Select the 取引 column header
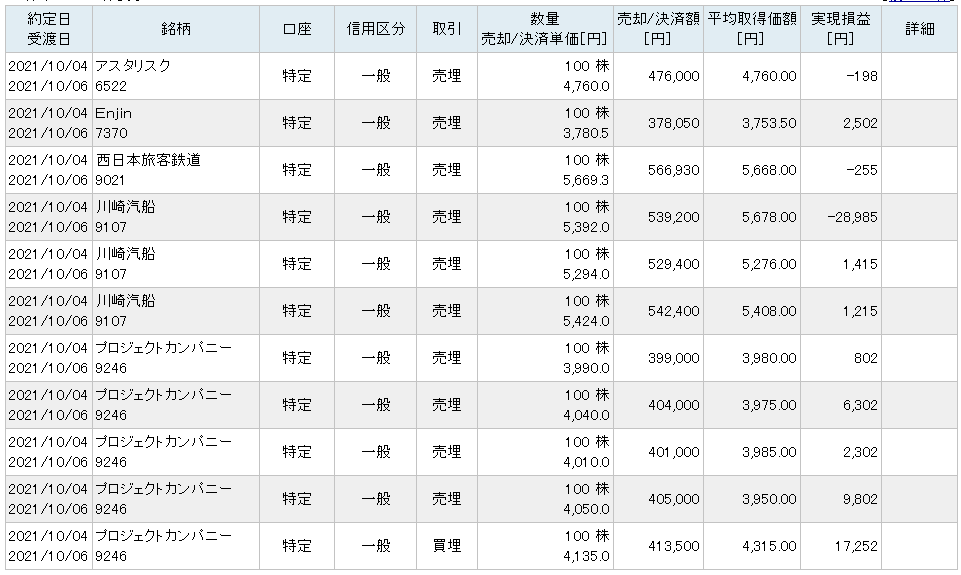The height and width of the screenshot is (575, 961). pos(447,29)
